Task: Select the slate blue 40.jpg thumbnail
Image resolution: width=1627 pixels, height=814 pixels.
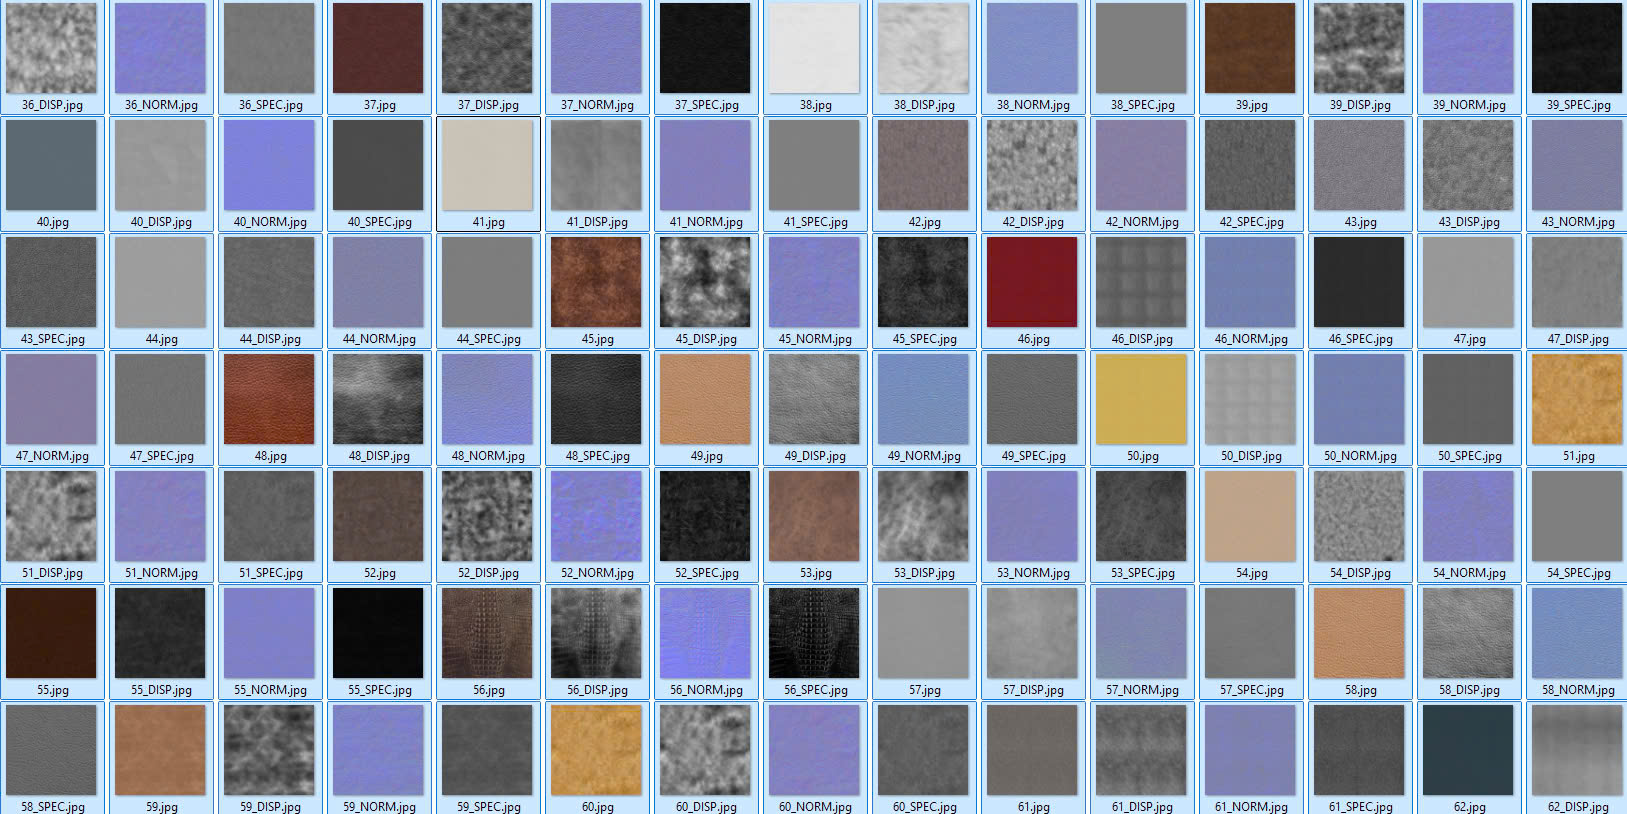Action: pos(52,165)
